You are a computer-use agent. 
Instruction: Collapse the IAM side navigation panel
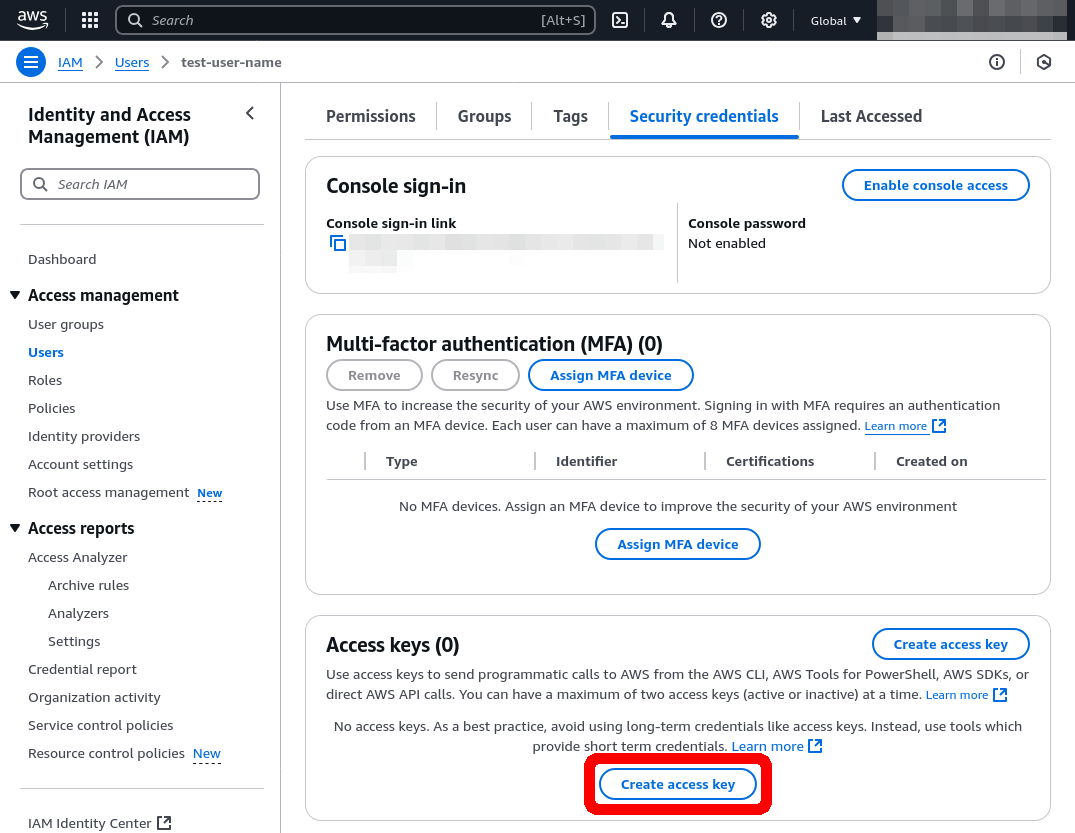coord(250,113)
